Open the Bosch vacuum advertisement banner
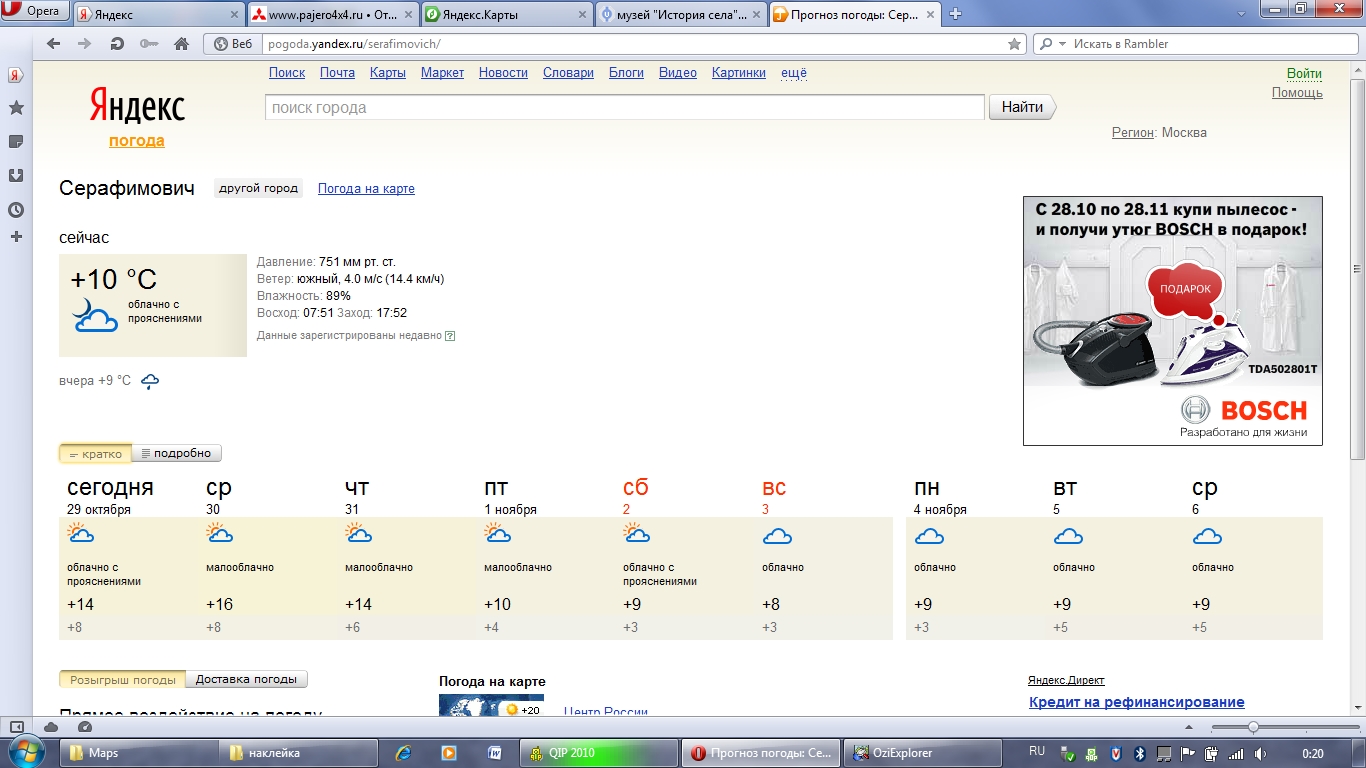The height and width of the screenshot is (768, 1366). [1172, 320]
